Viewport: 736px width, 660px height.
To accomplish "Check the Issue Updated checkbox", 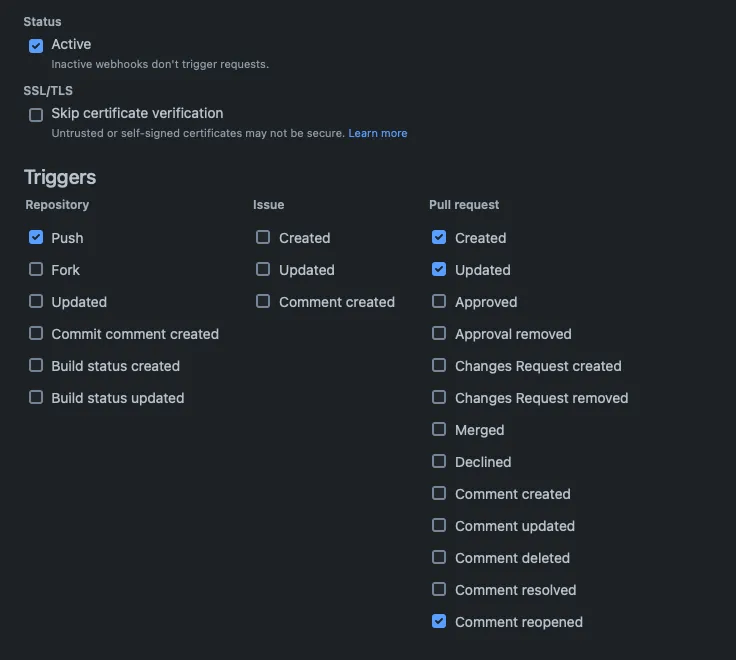I will pos(263,270).
